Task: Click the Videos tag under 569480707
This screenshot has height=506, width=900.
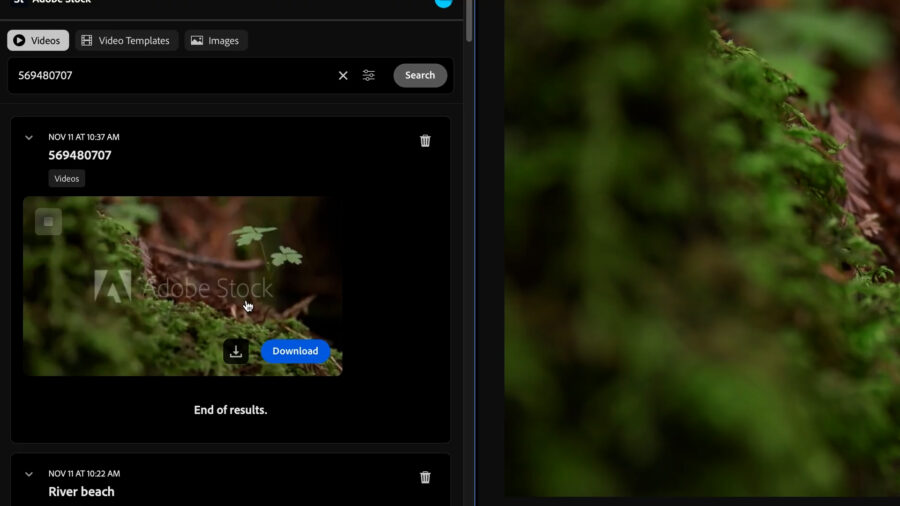Action: point(67,179)
